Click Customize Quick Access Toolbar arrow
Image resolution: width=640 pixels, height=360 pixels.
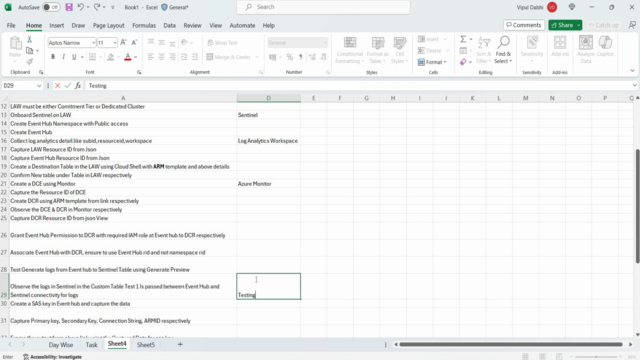point(113,7)
